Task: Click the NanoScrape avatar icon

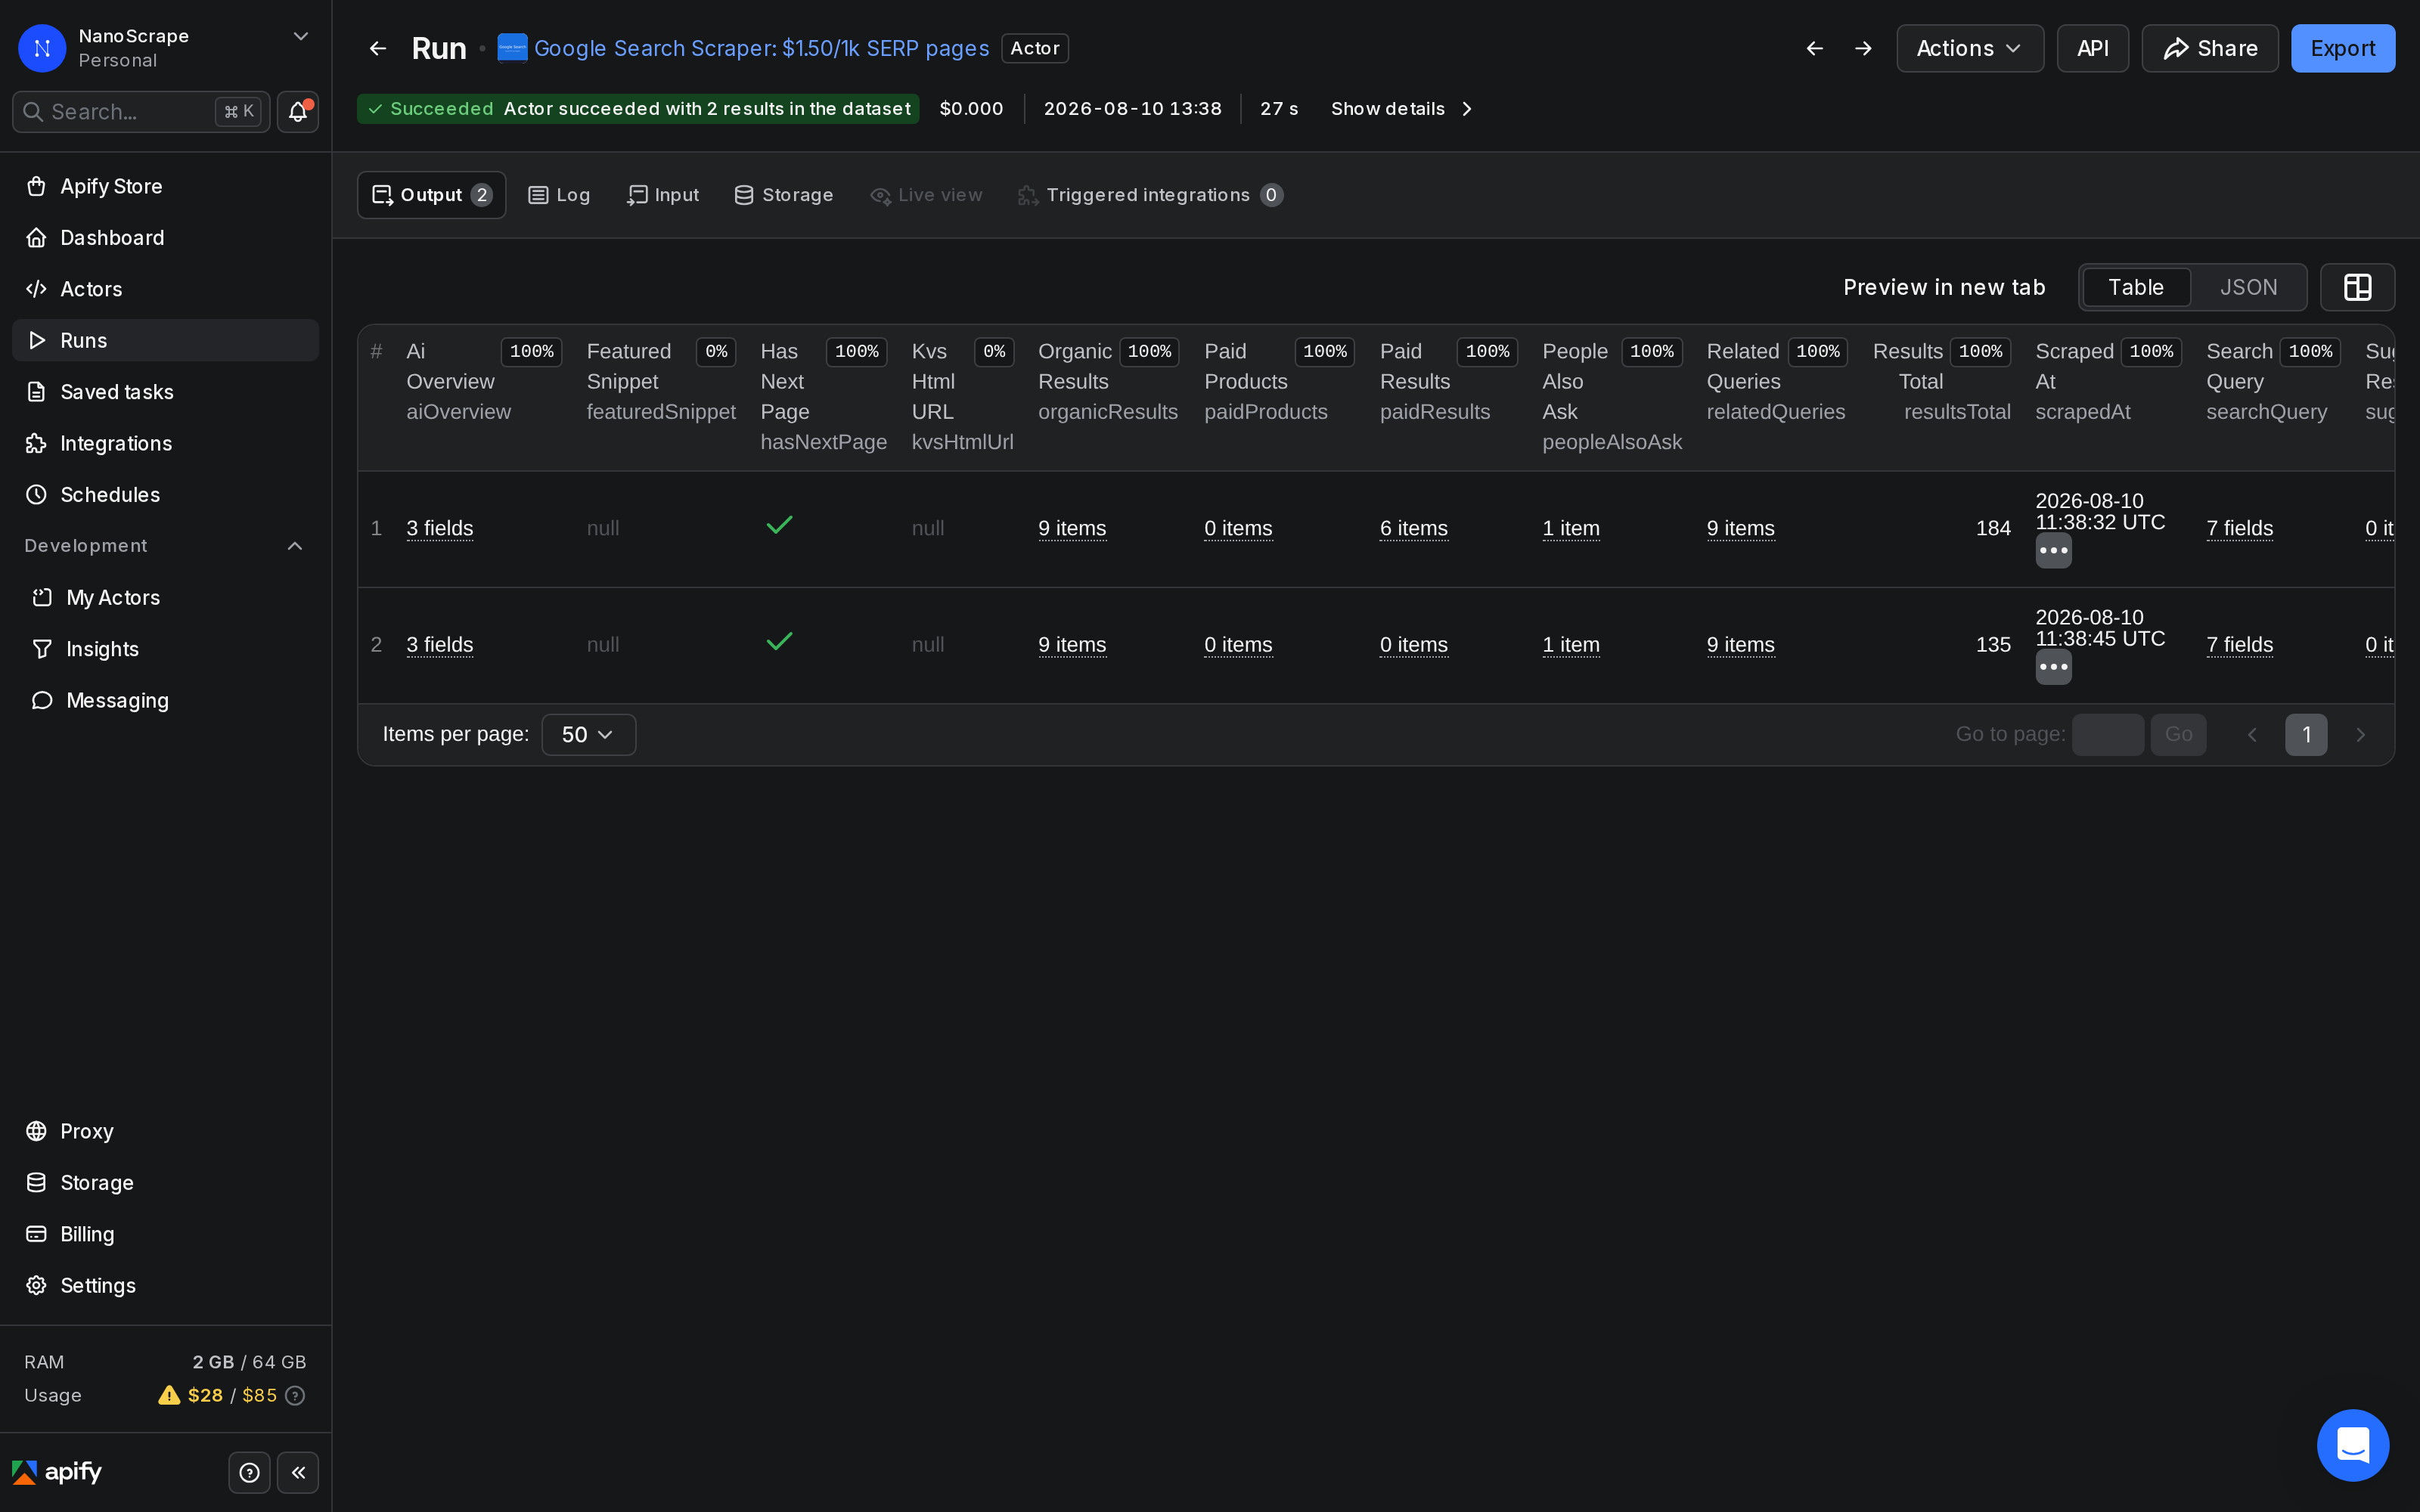Action: [42, 48]
